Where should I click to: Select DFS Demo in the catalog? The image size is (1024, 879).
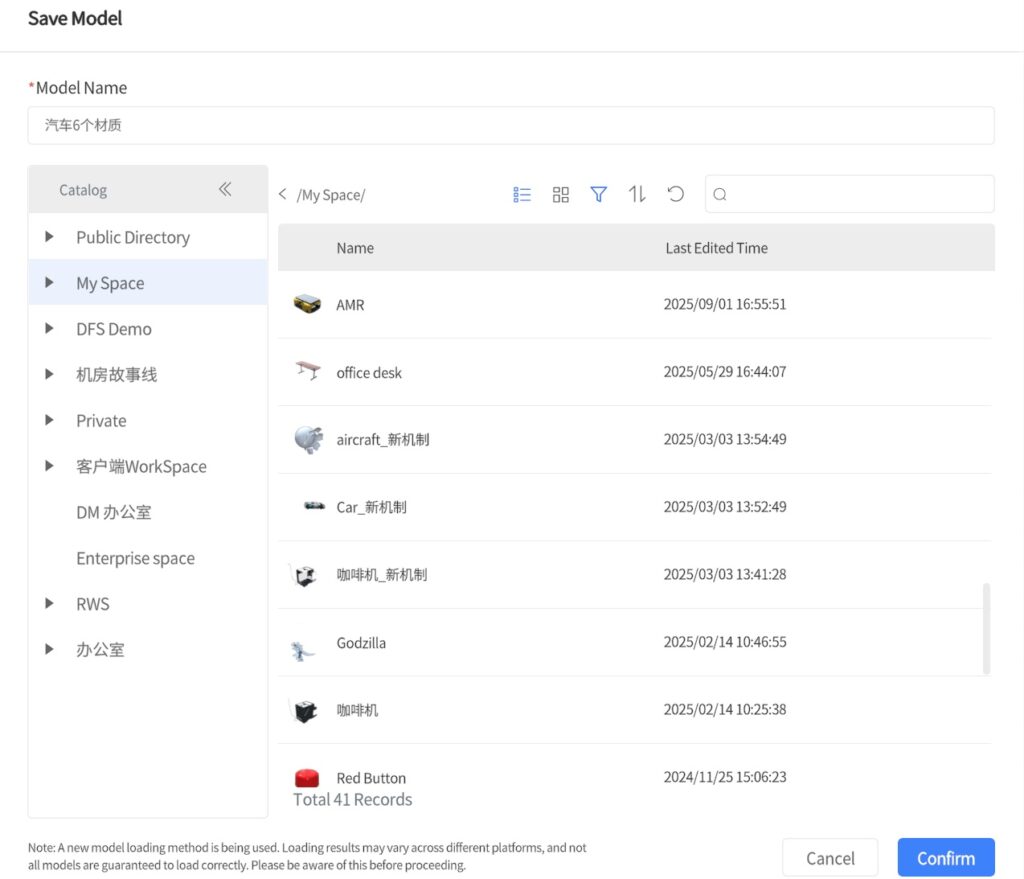tap(113, 329)
